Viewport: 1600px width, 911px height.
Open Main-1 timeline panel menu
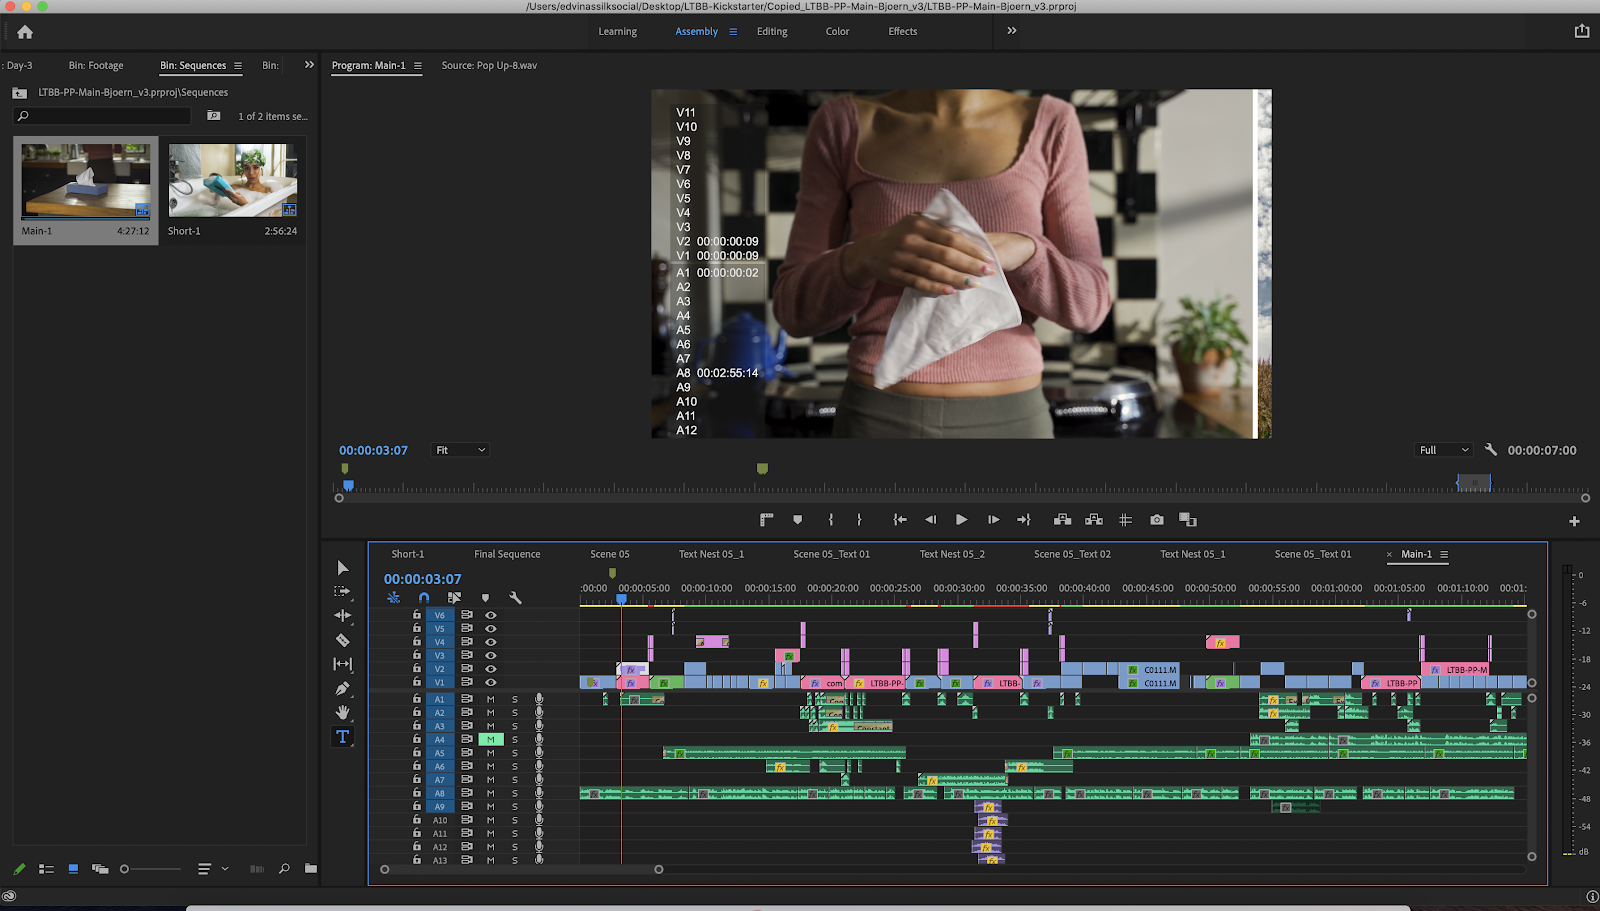(x=1444, y=554)
